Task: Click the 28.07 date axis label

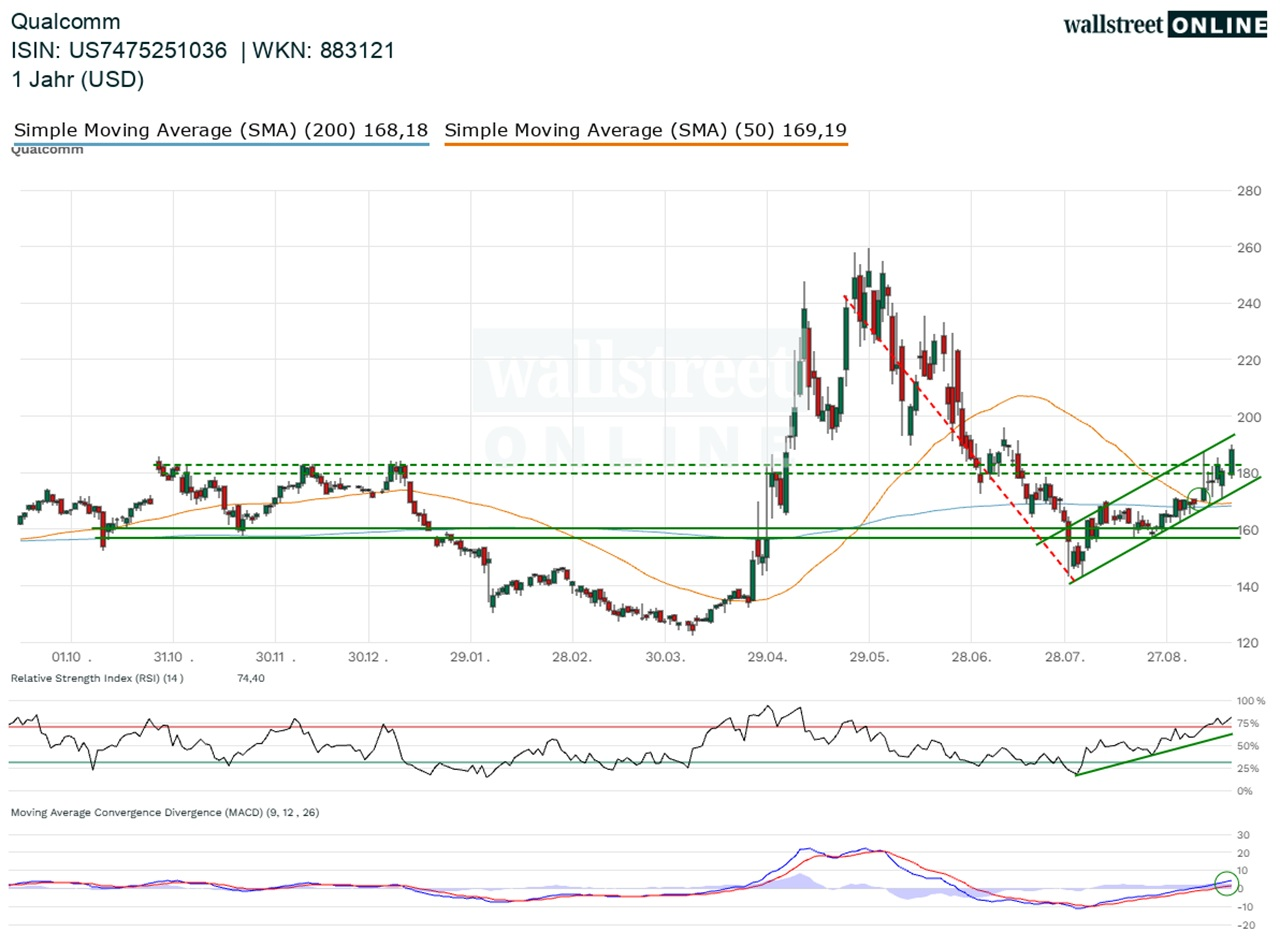Action: click(x=1066, y=656)
